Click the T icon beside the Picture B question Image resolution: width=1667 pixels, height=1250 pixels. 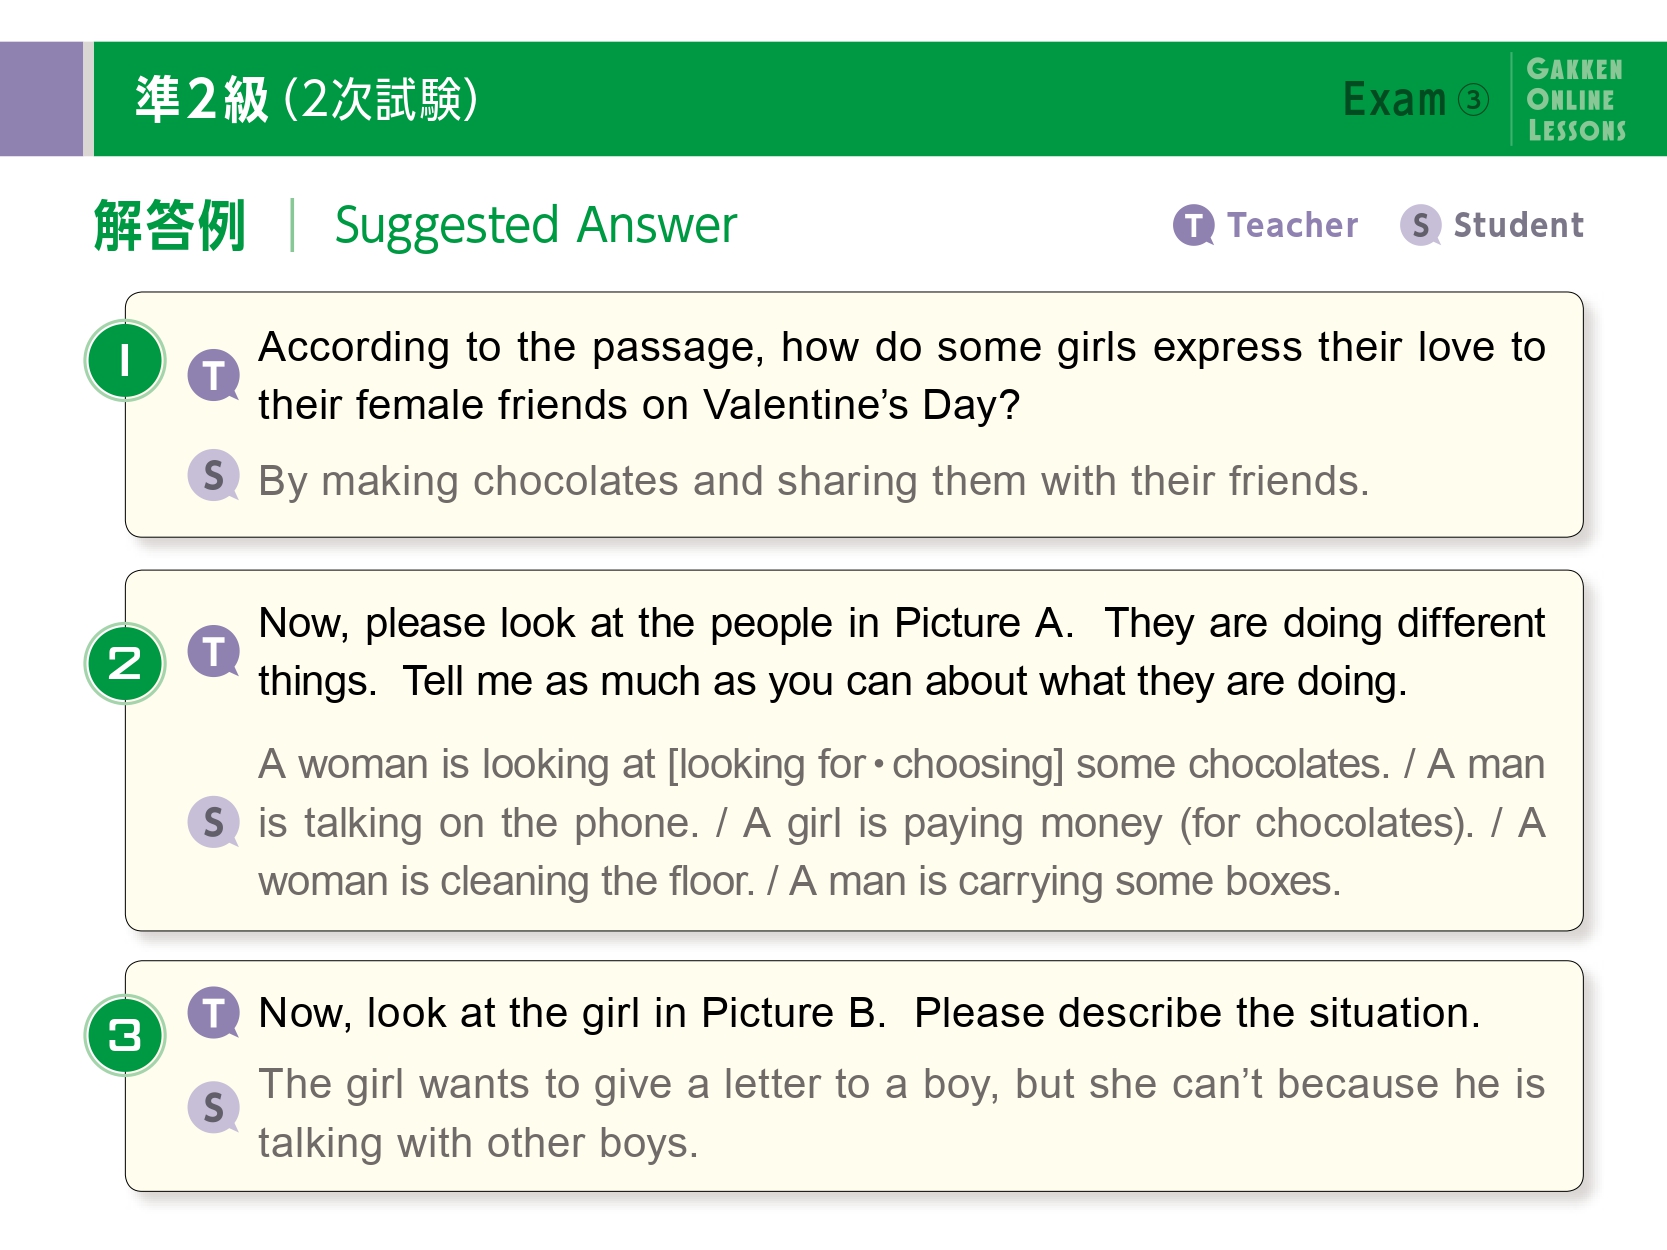tap(214, 1012)
